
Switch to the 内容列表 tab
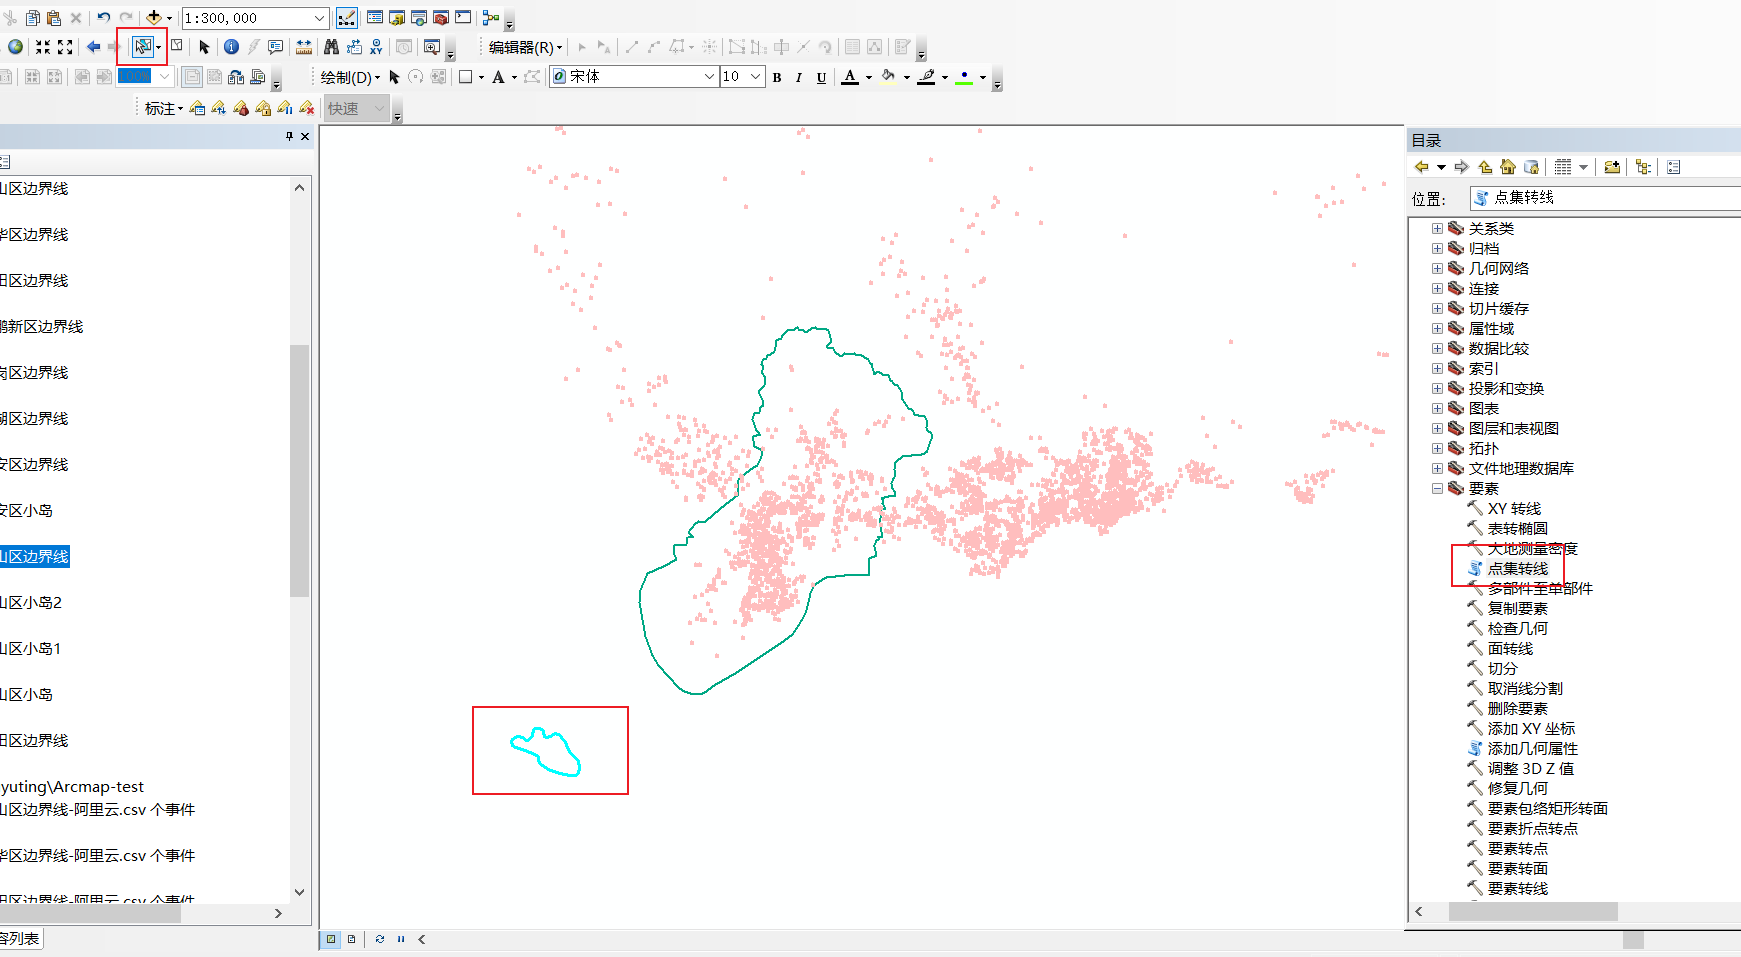pos(20,939)
